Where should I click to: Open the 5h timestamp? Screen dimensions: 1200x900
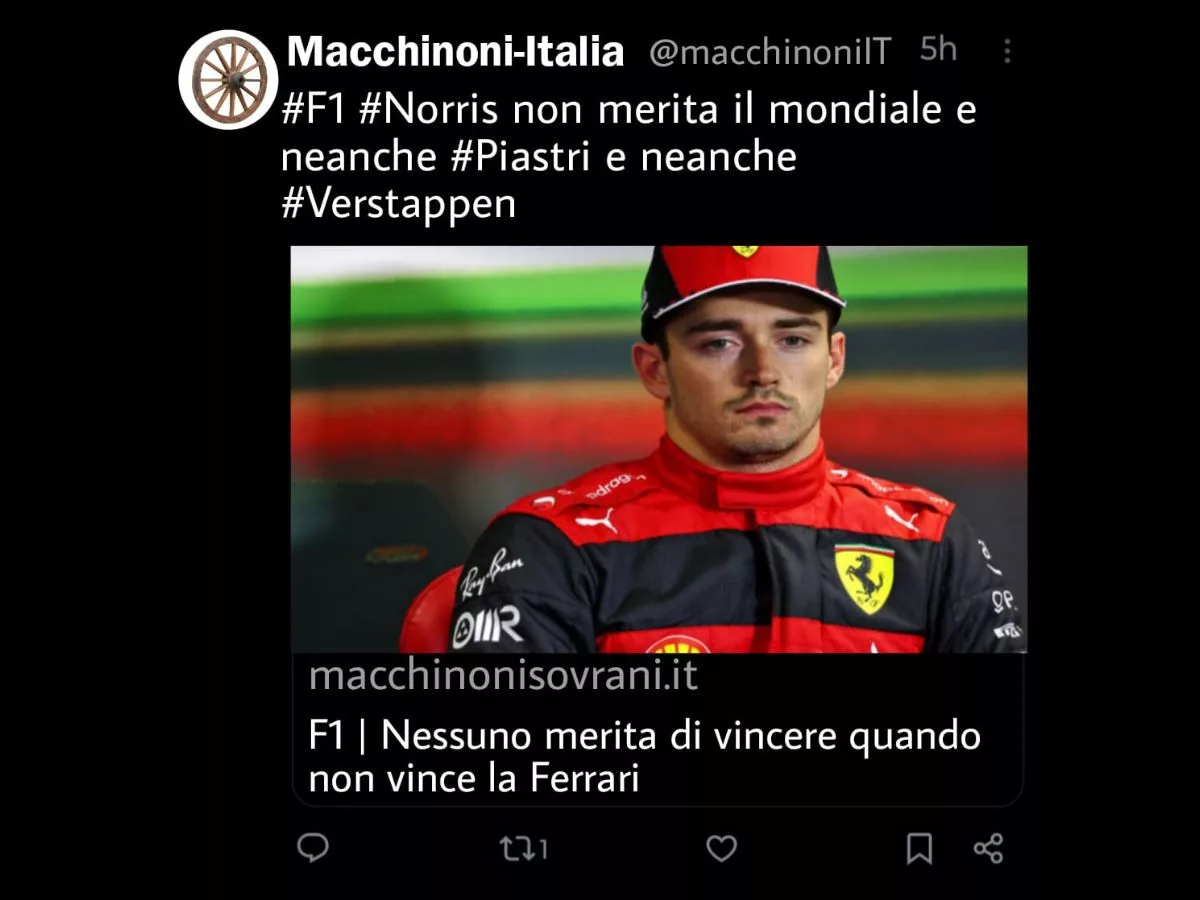pos(938,49)
